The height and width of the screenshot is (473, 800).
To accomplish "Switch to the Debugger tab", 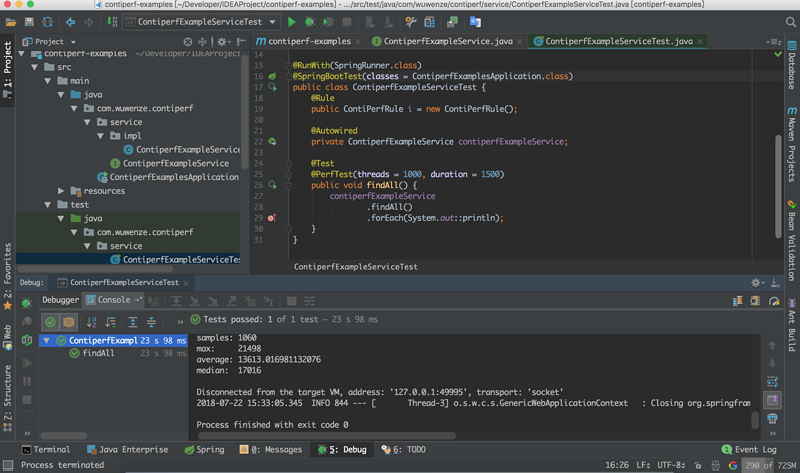I will [60, 300].
